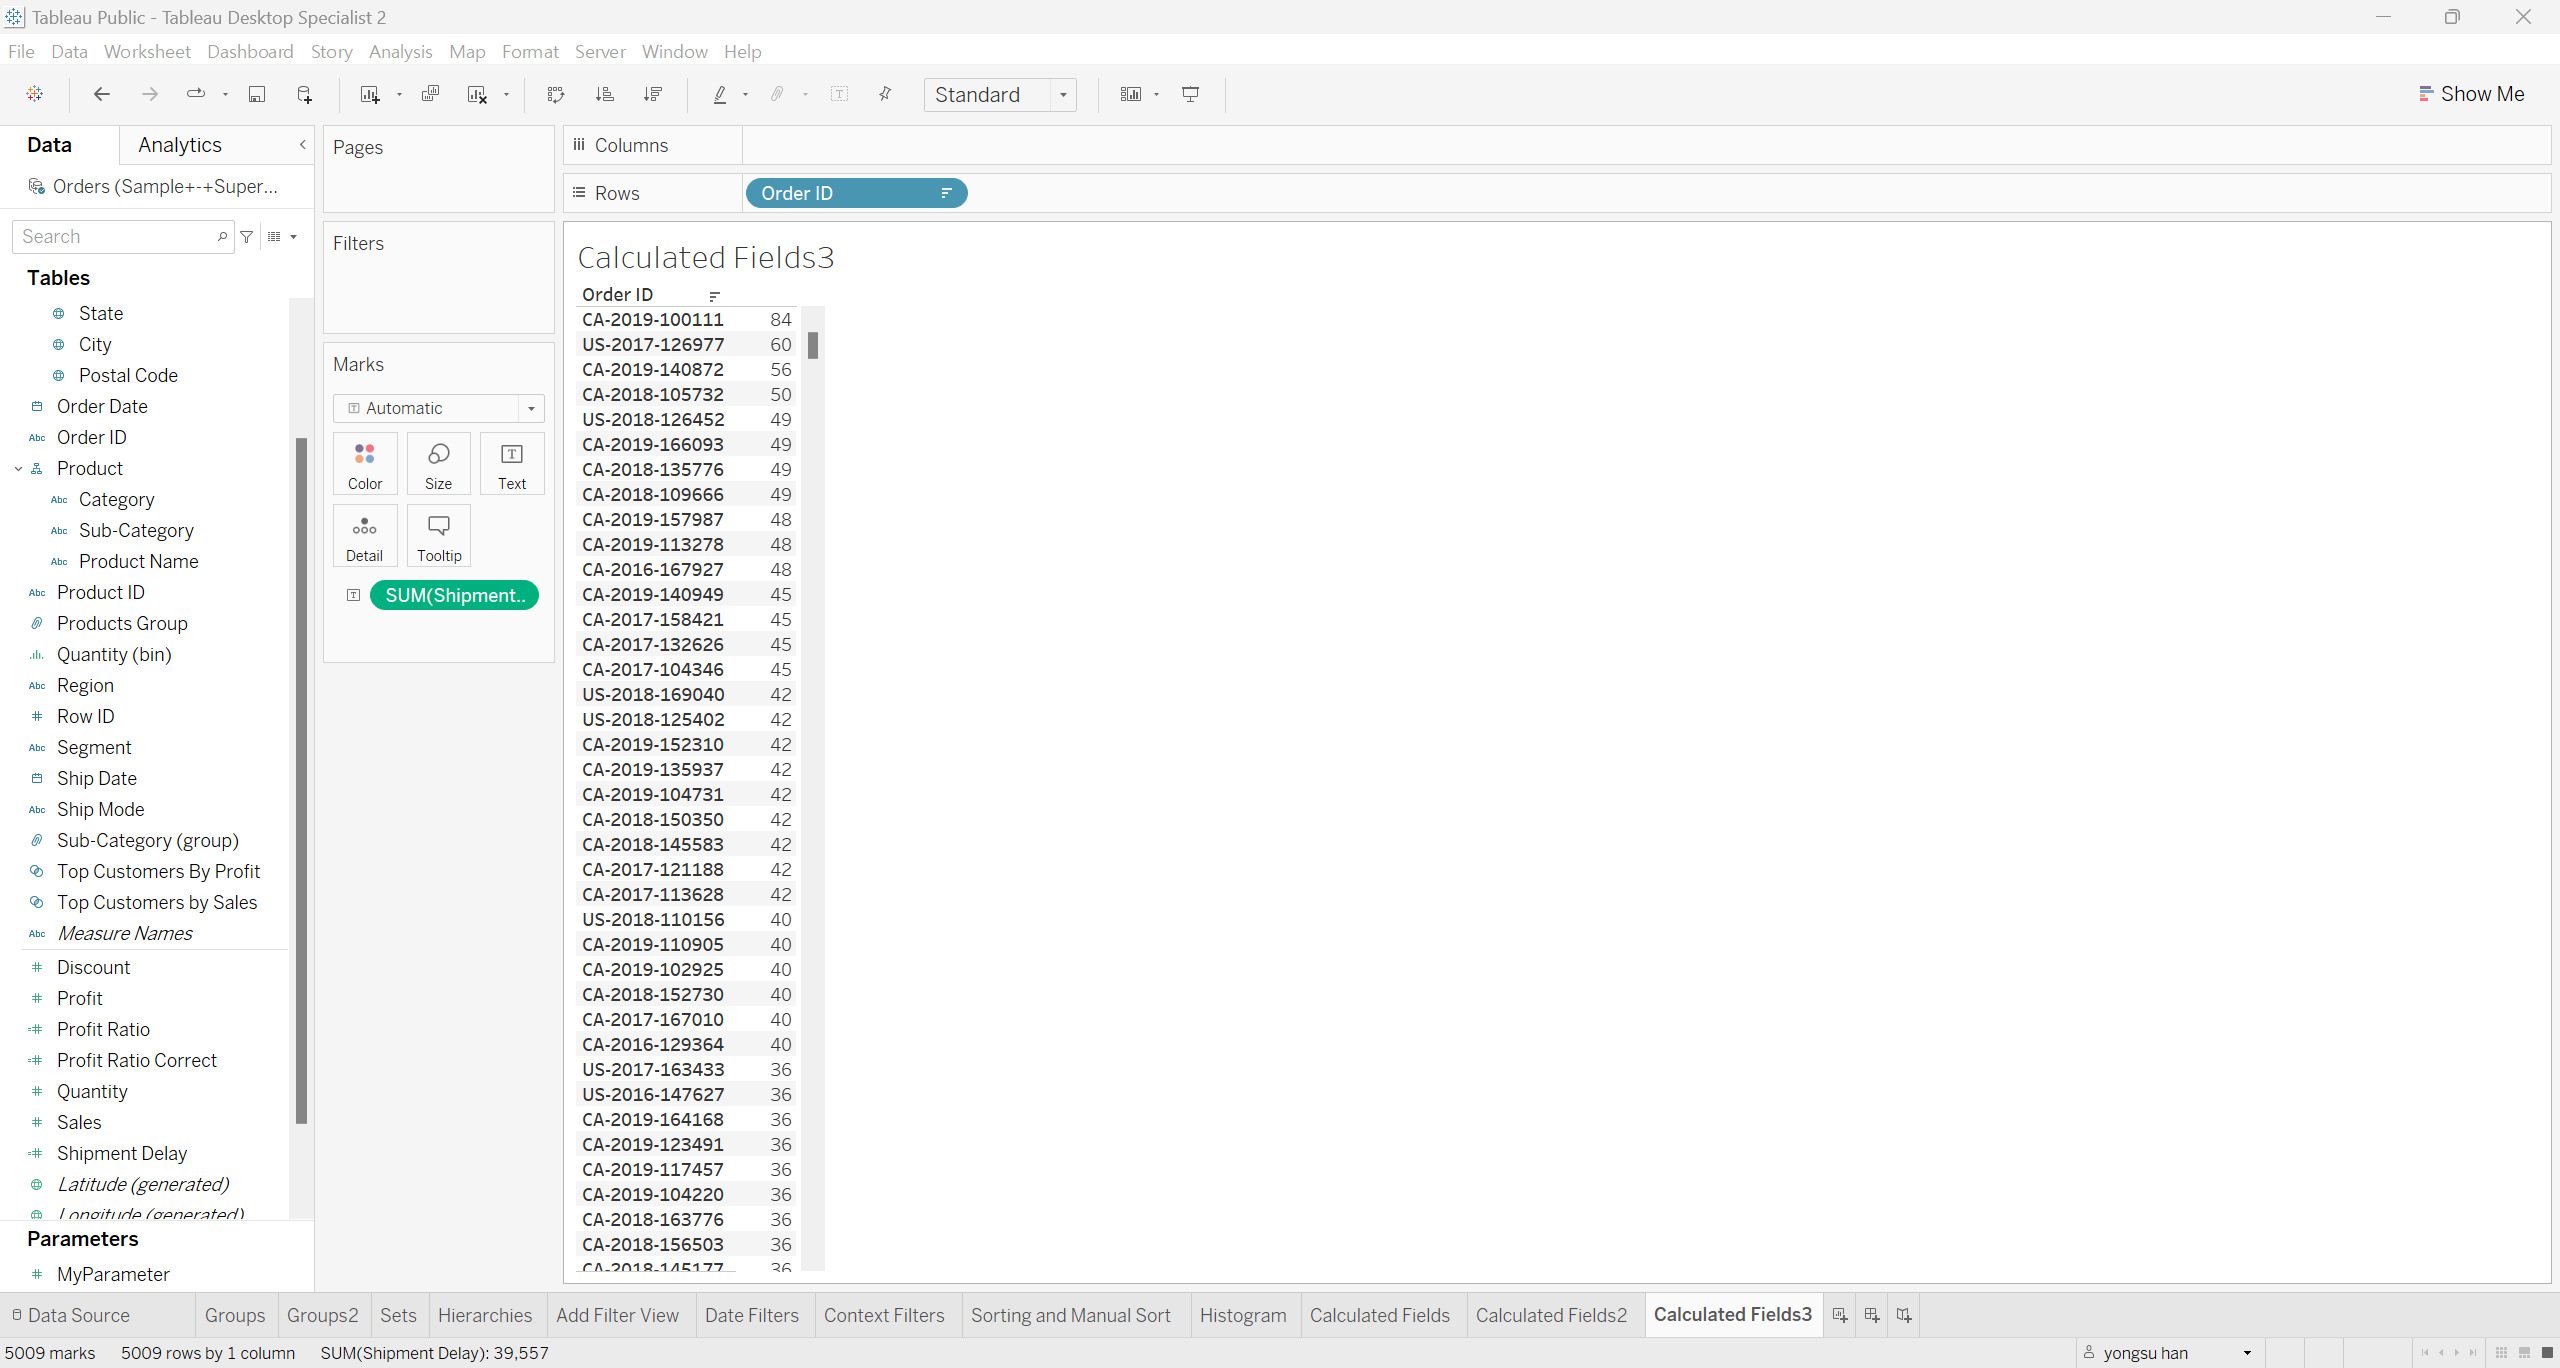This screenshot has height=1368, width=2560.
Task: Toggle the Fix Axes pin icon
Action: tap(885, 94)
